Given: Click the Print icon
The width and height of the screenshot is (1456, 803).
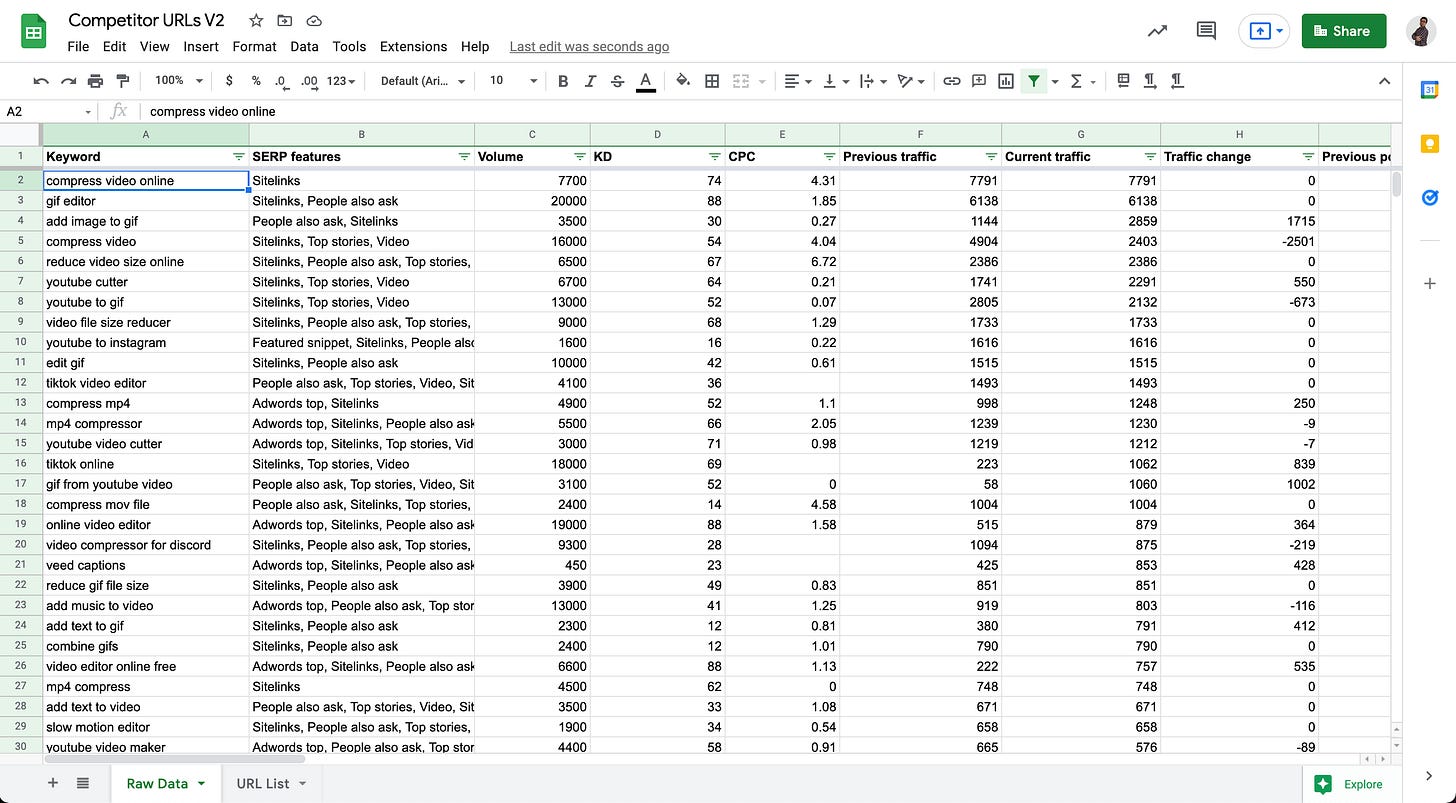Looking at the screenshot, I should click(x=95, y=81).
